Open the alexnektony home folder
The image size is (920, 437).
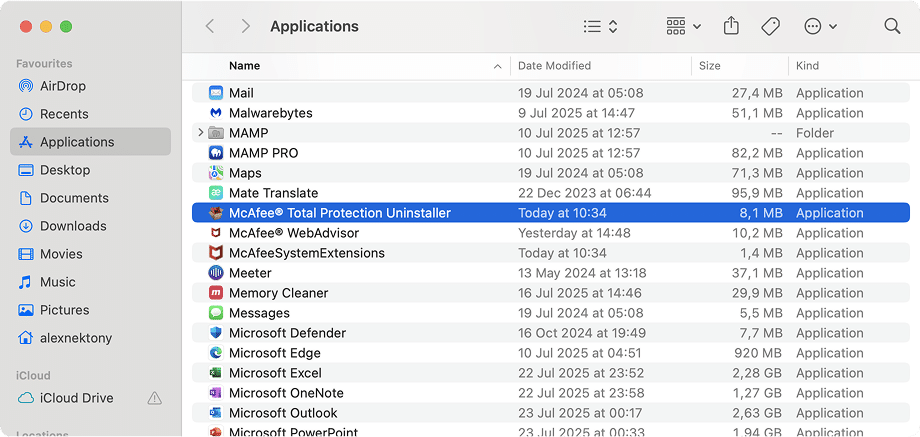pos(90,338)
